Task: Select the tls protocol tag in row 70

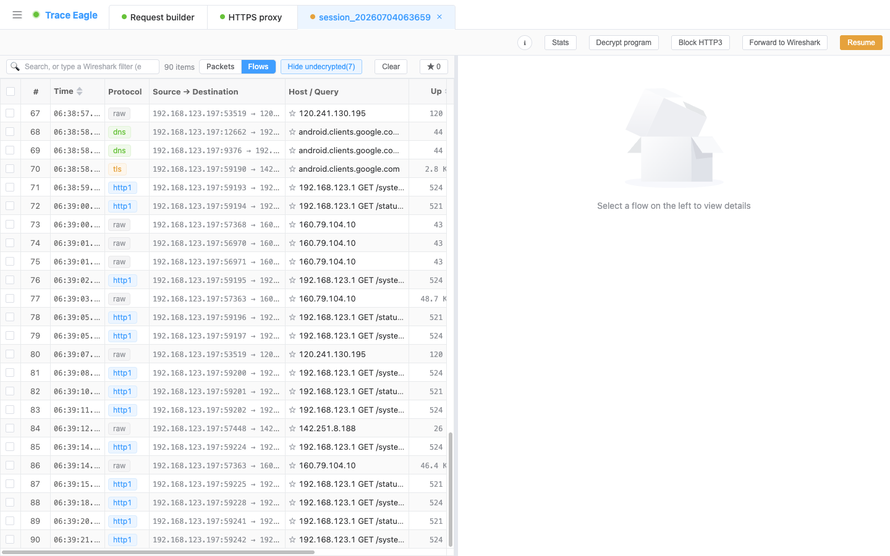Action: [117, 169]
